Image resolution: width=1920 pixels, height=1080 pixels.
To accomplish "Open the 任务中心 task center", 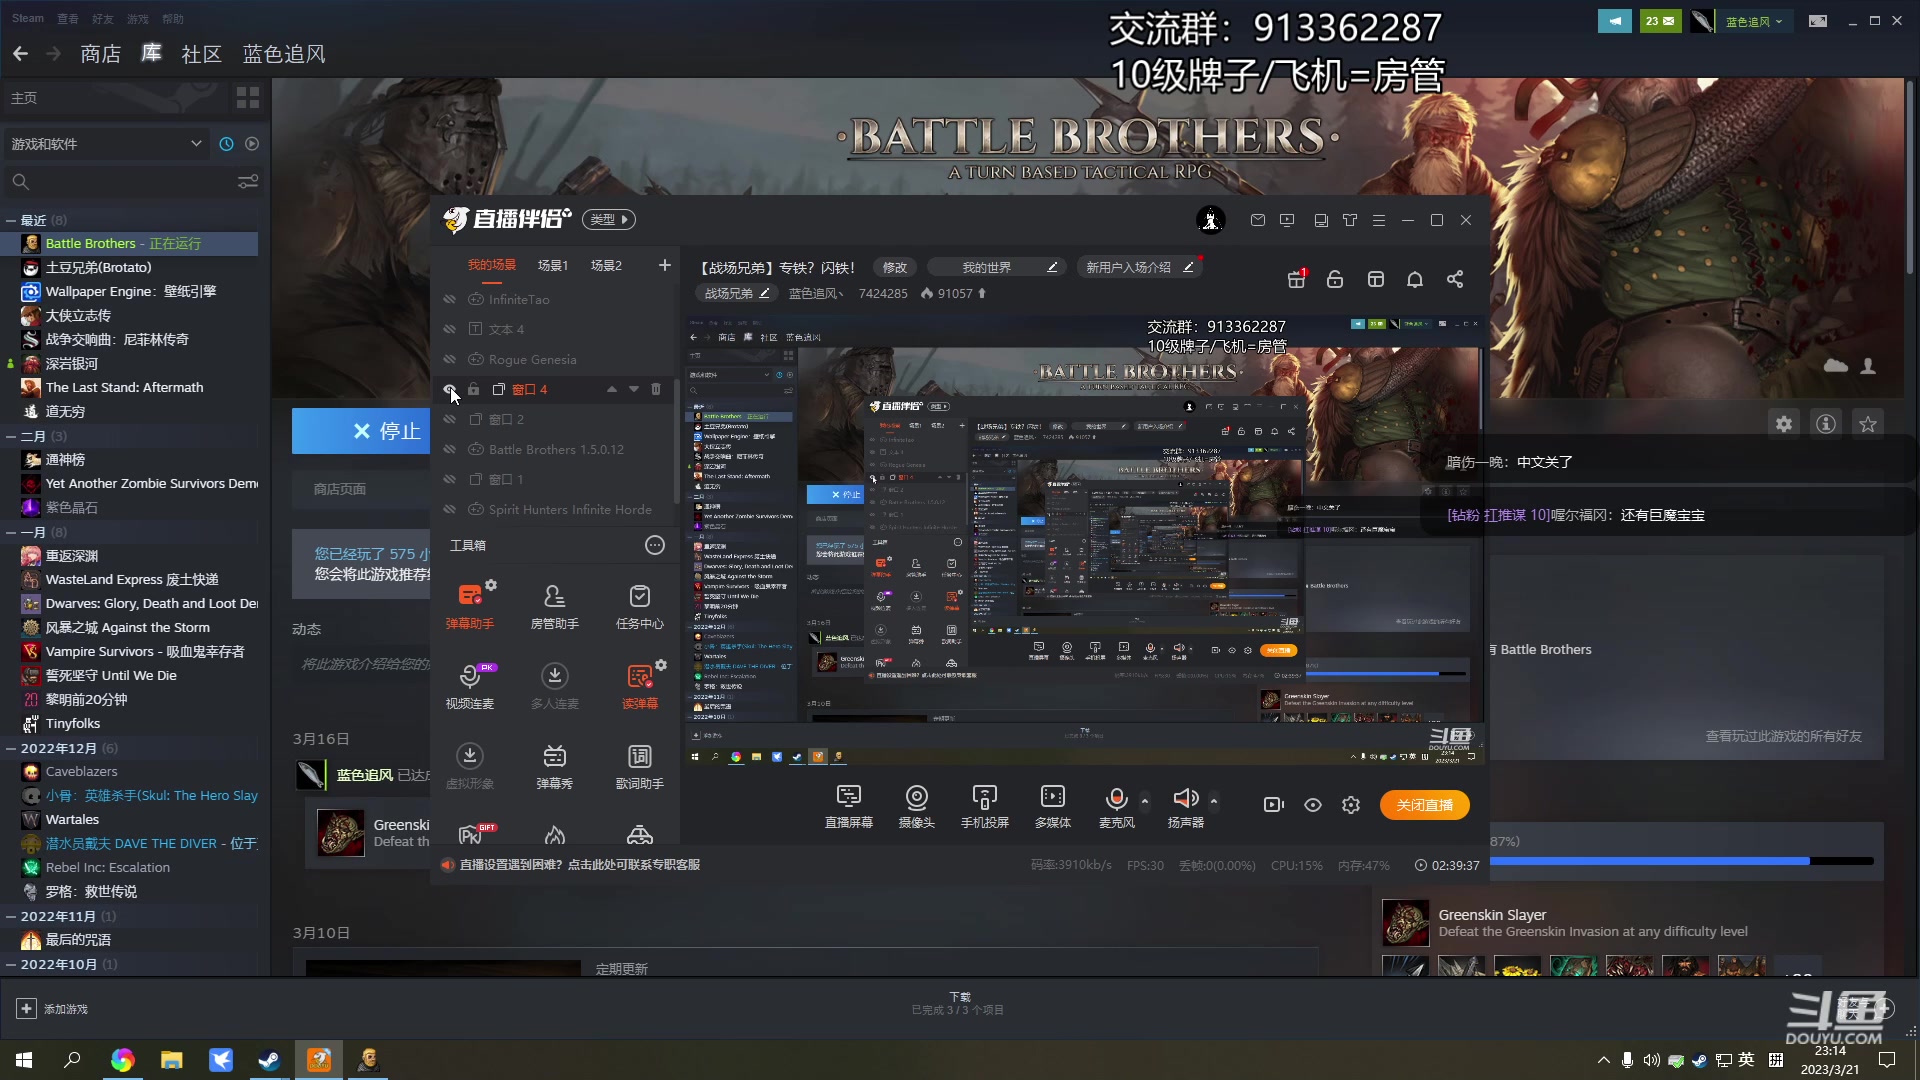I will [639, 604].
